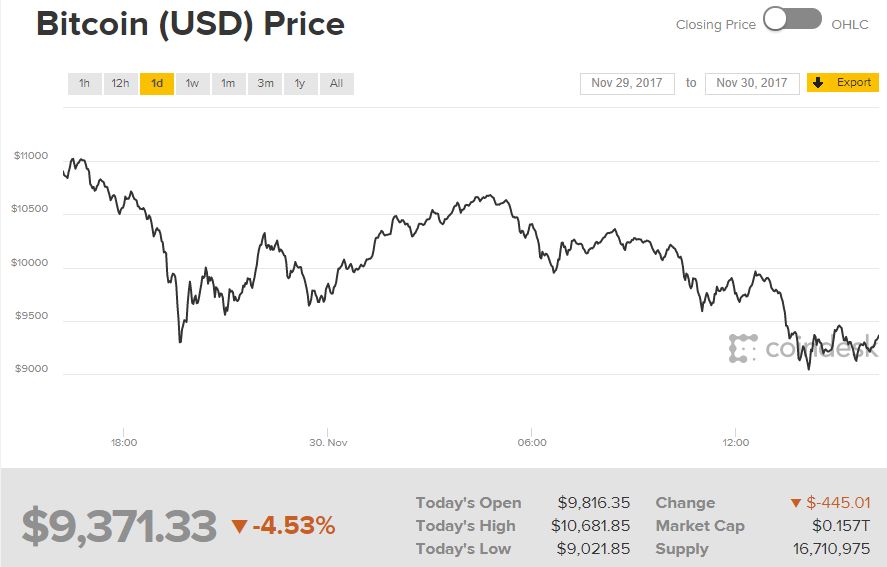This screenshot has width=887, height=567.
Task: Toggle the Closing Price/OHLC switch
Action: 792,20
